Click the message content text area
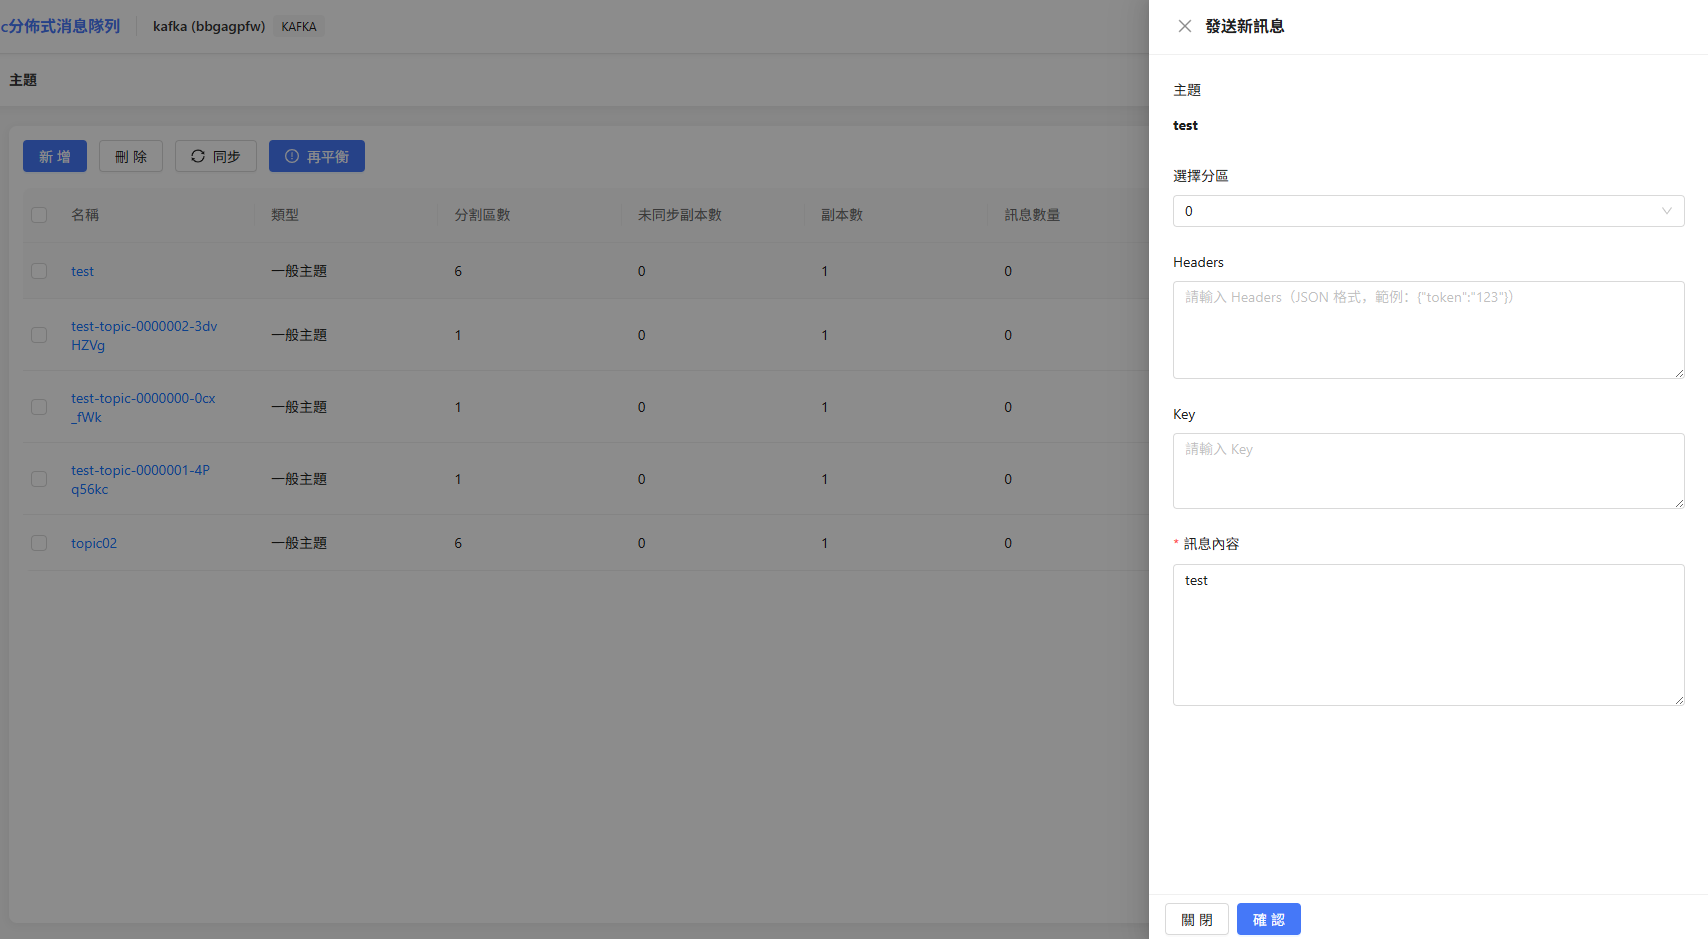The height and width of the screenshot is (939, 1708). [1428, 635]
